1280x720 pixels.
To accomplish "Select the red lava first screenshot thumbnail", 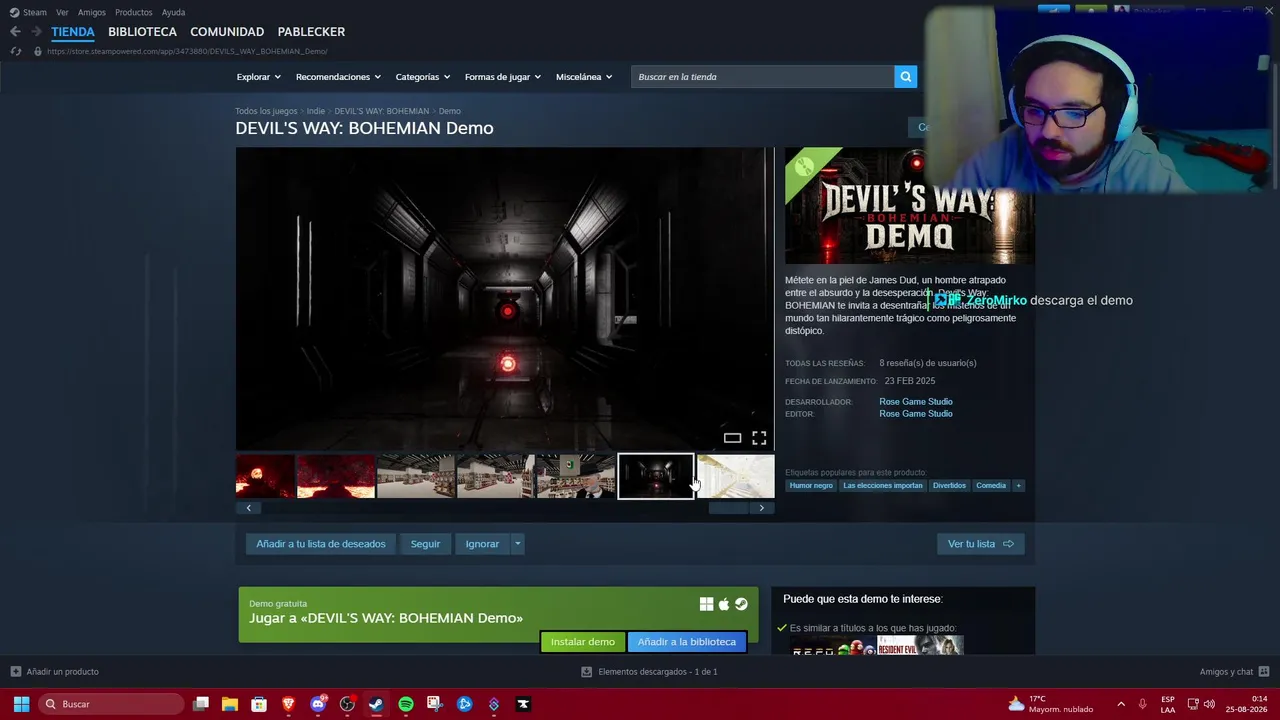I will (265, 476).
